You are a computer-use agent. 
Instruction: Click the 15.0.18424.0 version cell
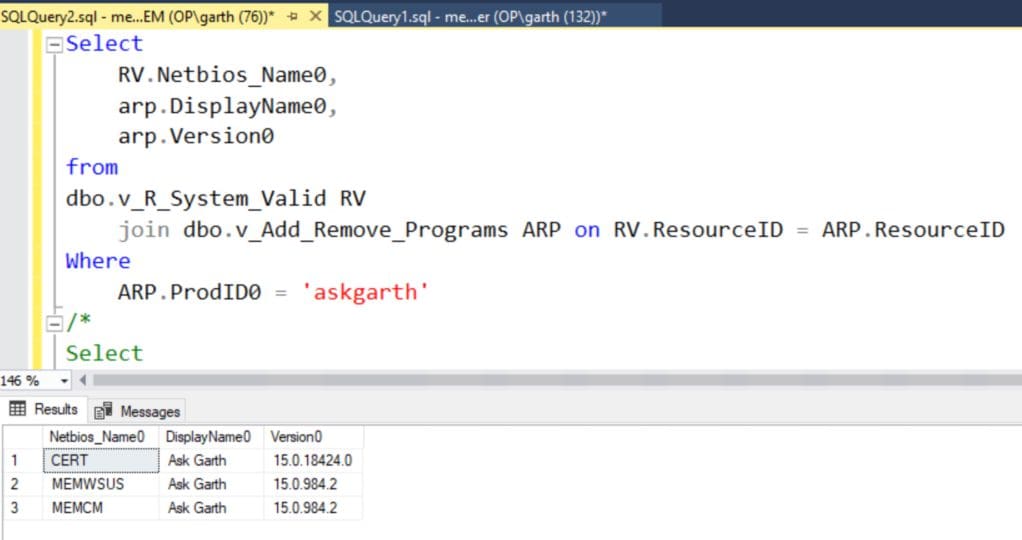[313, 460]
